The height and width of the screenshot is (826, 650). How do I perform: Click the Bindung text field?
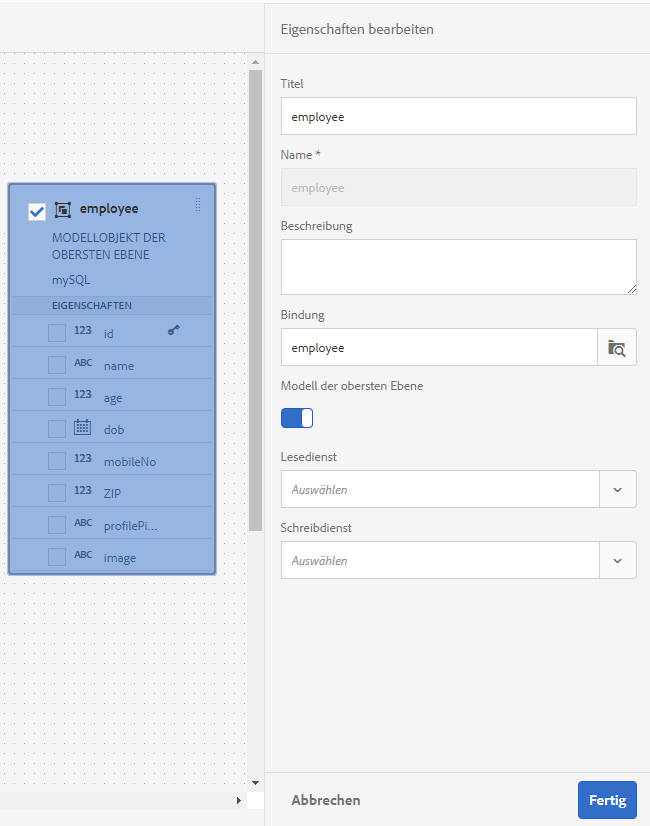[x=439, y=347]
